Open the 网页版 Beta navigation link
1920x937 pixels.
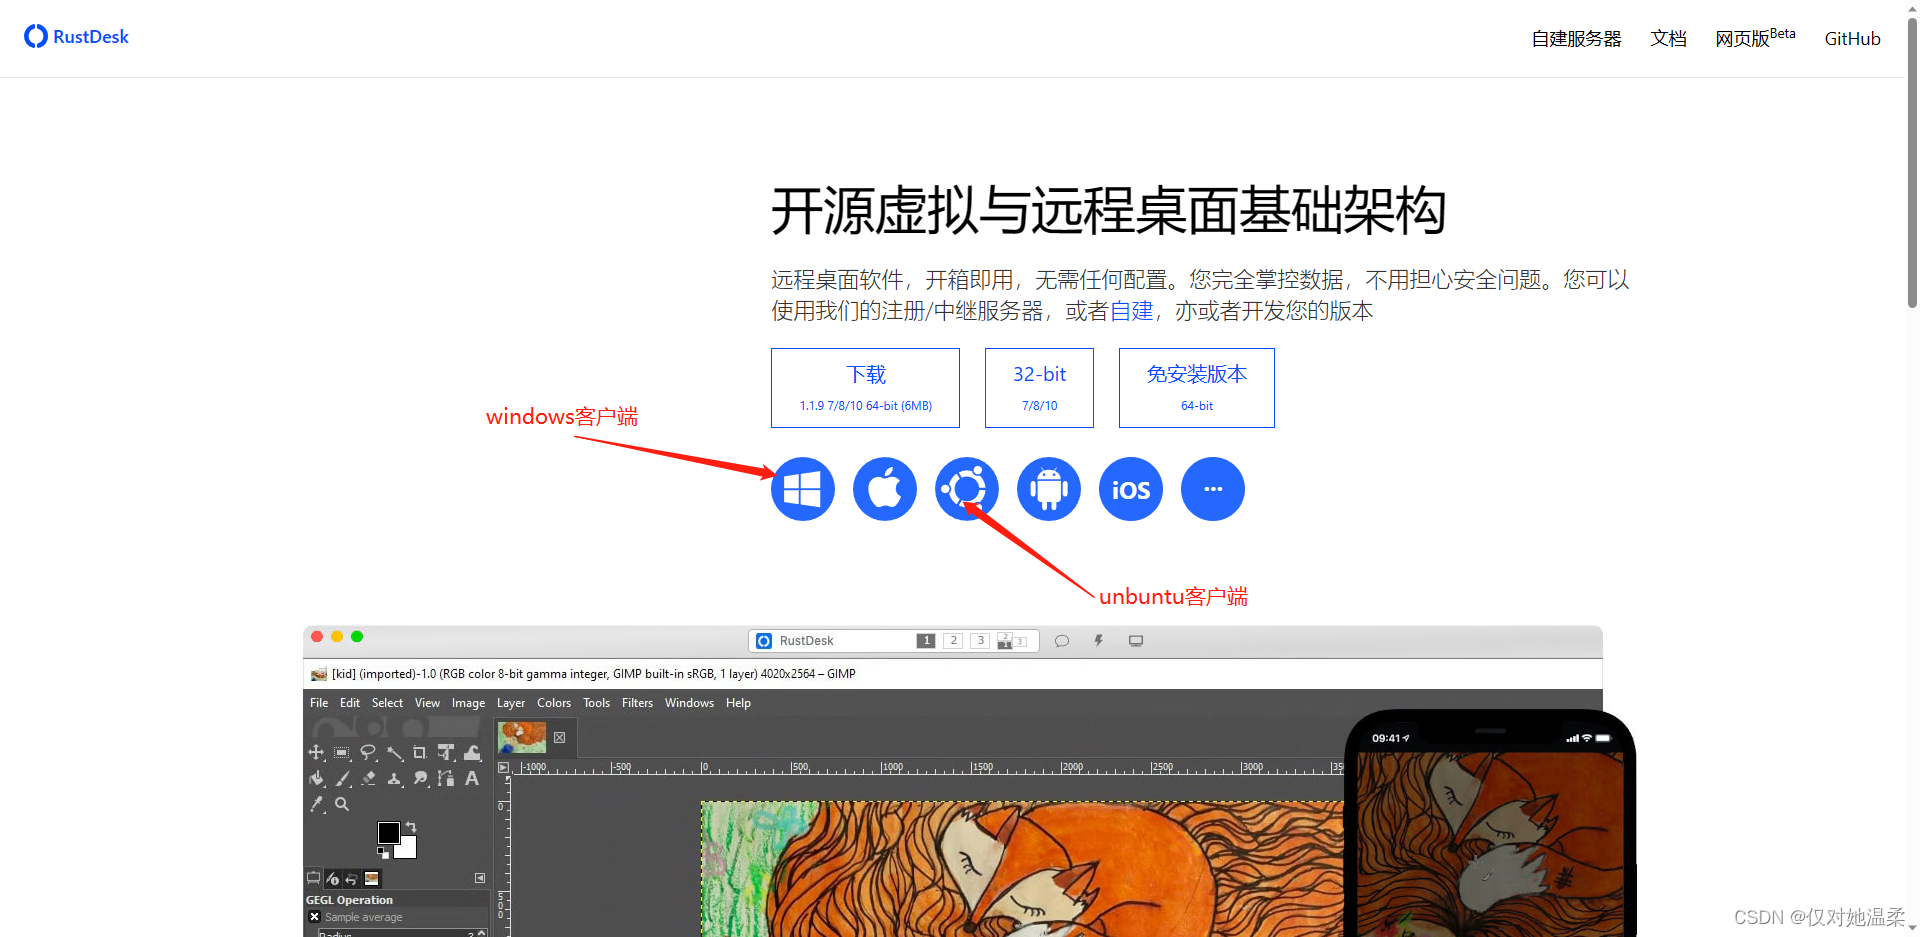pos(1755,37)
